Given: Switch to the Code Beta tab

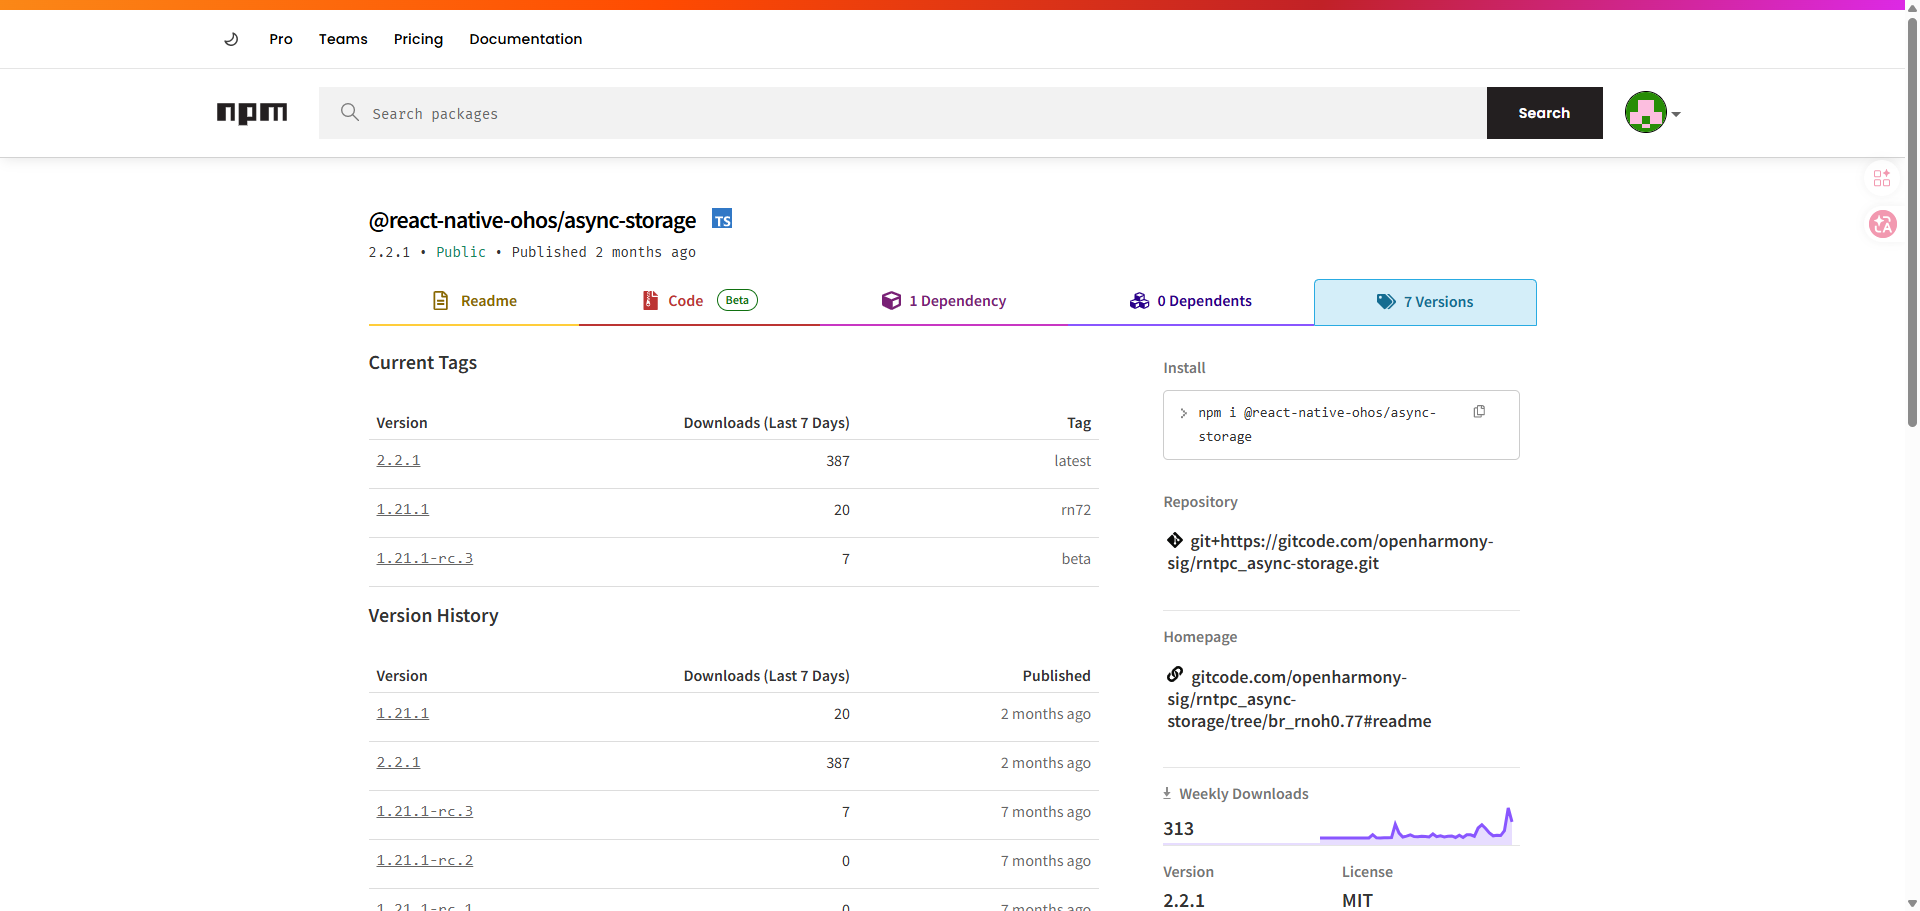Looking at the screenshot, I should pyautogui.click(x=699, y=301).
